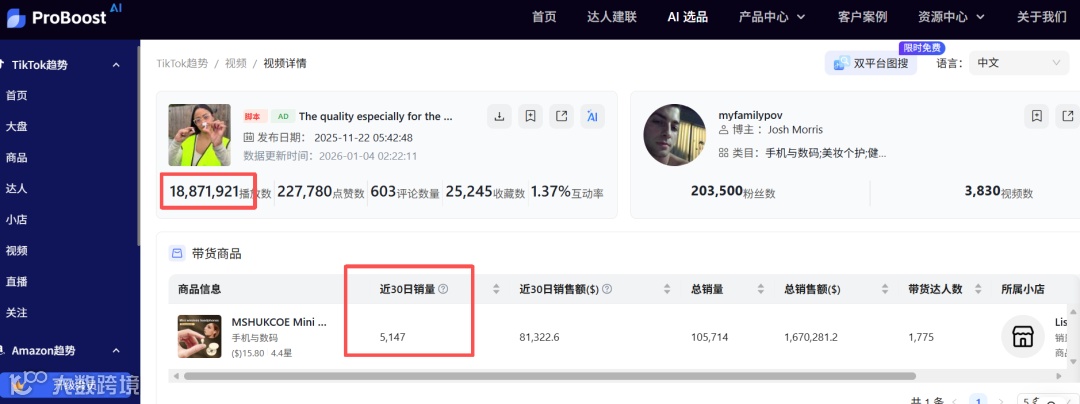
Task: Sort the table by 近30日销量
Action: click(496, 289)
